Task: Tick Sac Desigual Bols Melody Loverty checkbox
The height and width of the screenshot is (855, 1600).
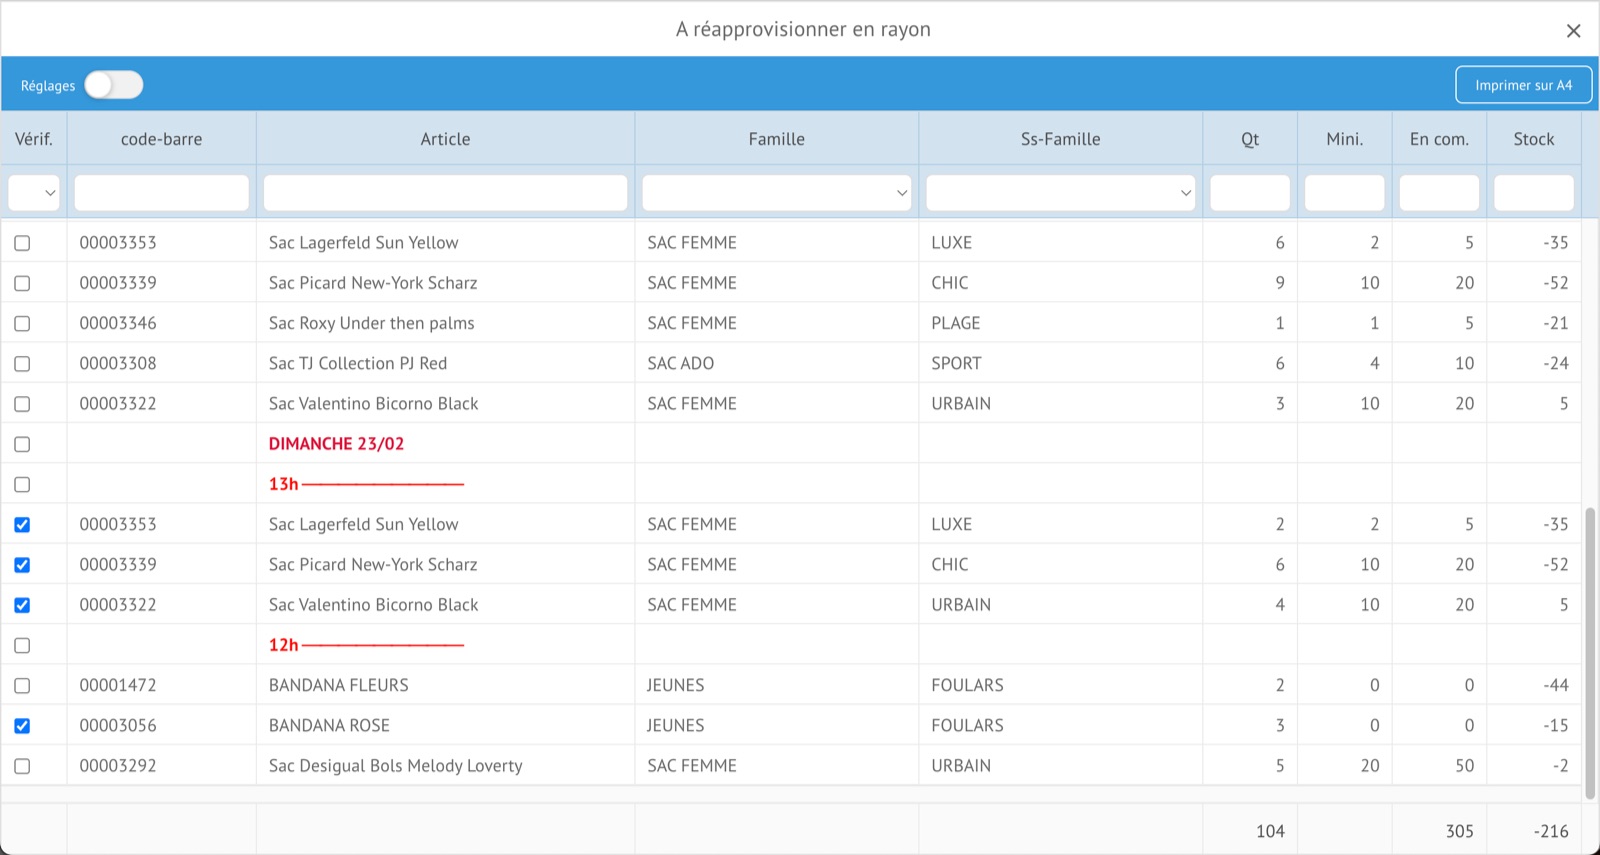Action: pyautogui.click(x=22, y=766)
